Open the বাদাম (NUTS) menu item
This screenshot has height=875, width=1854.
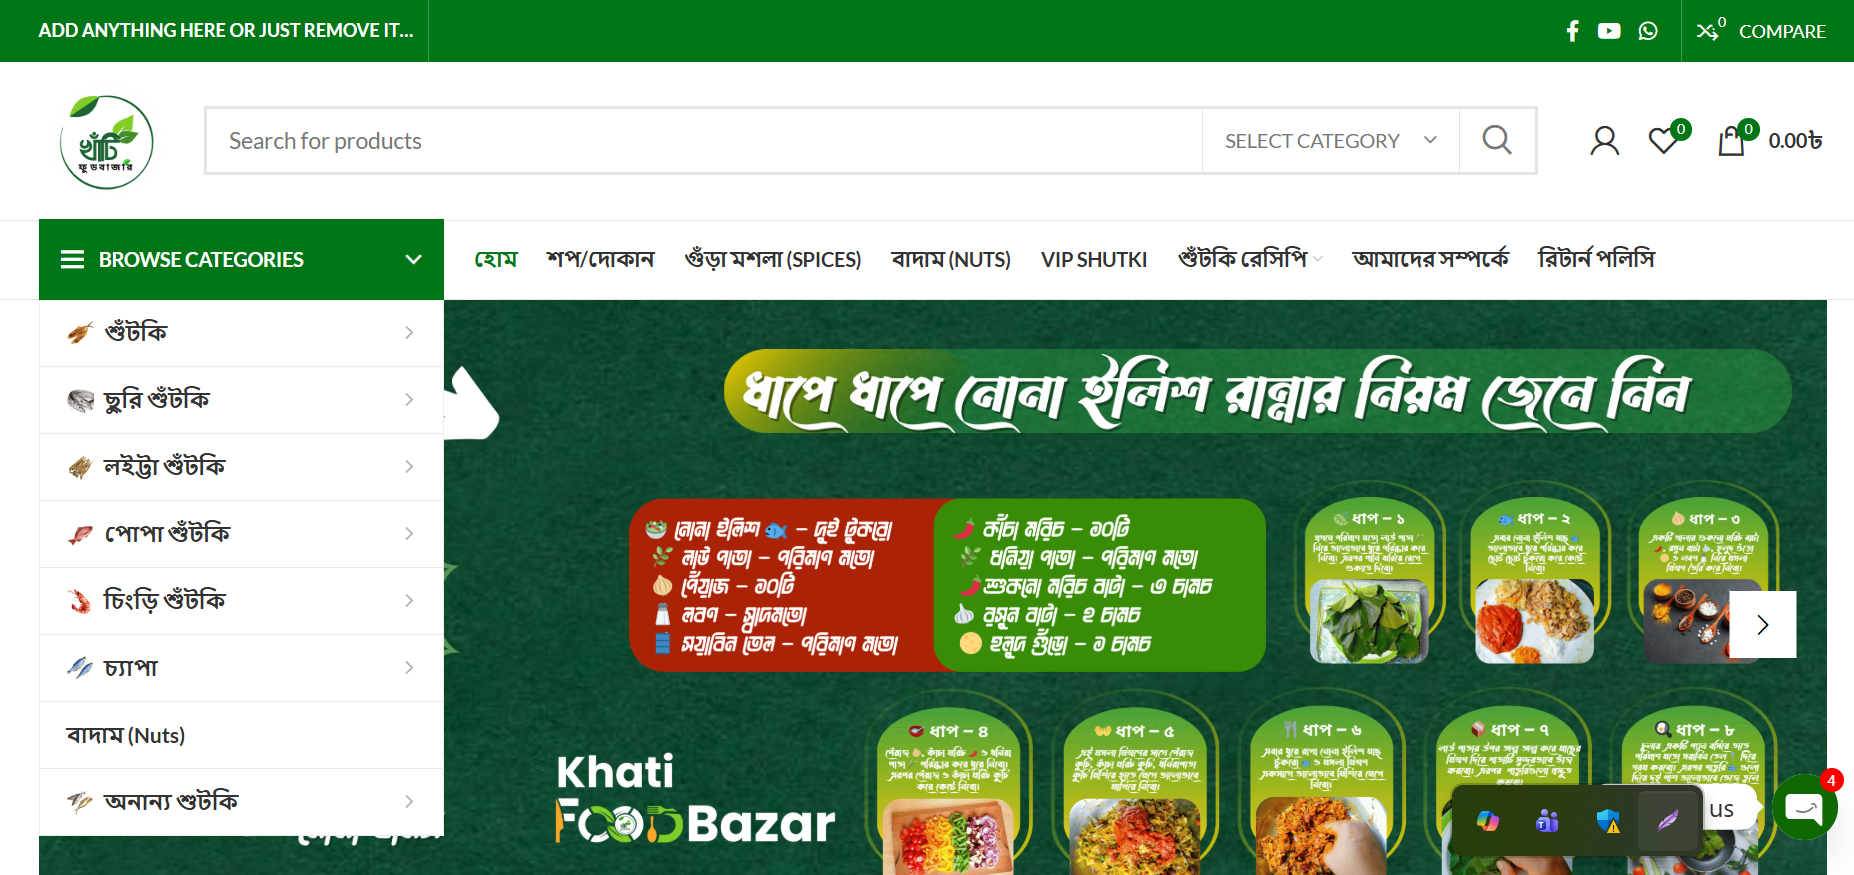click(x=951, y=259)
